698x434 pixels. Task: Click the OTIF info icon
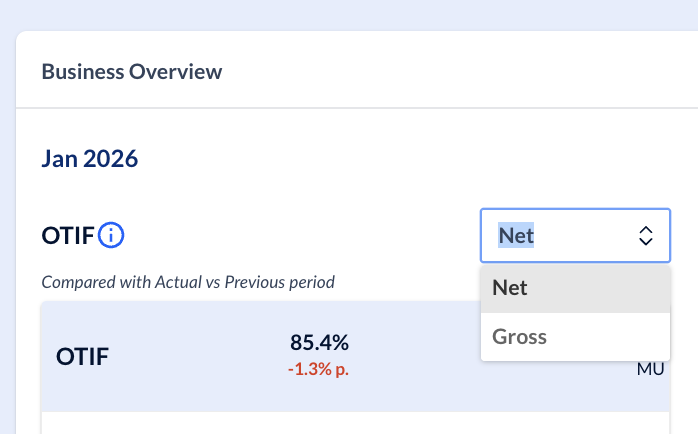112,236
